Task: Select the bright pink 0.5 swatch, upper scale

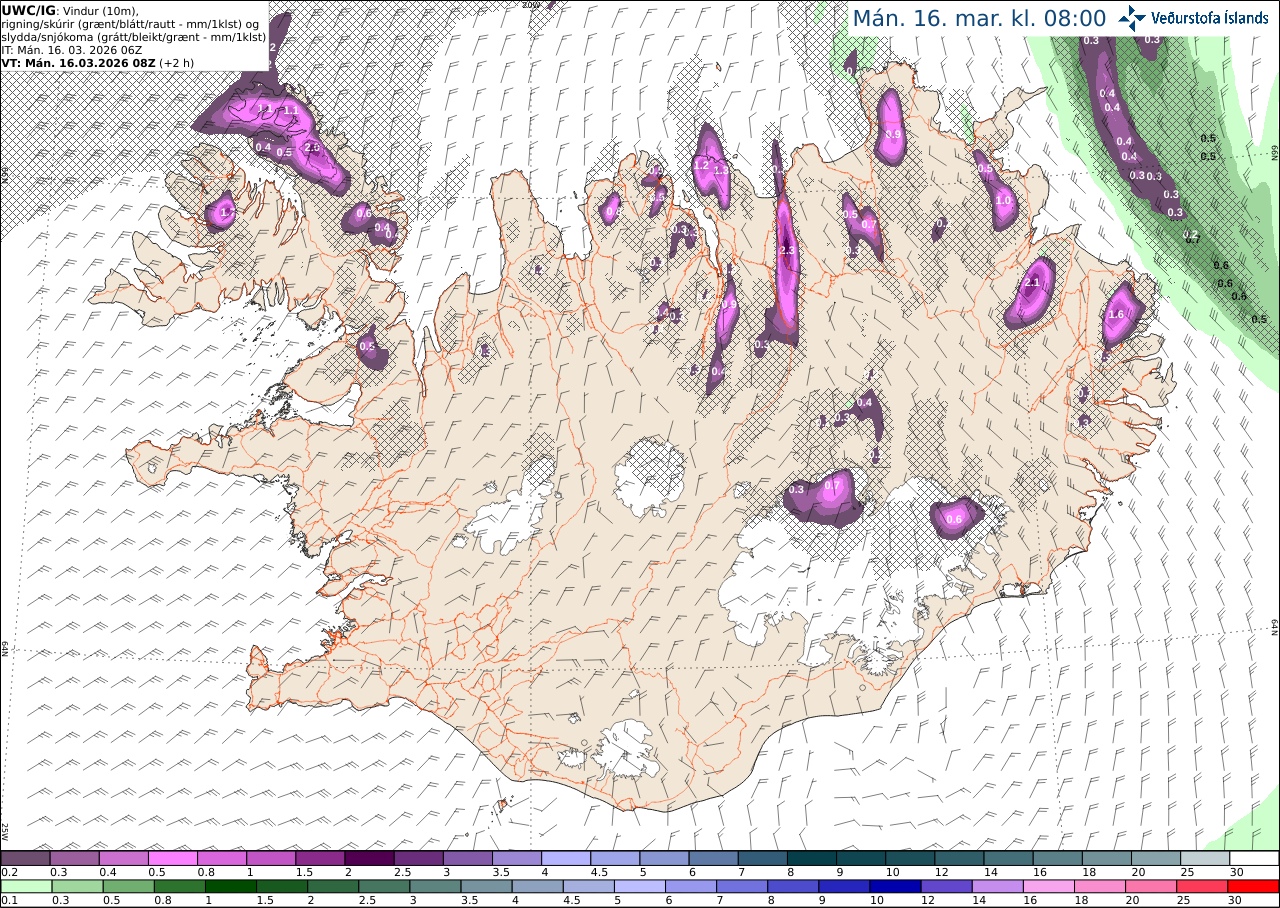Action: [172, 858]
